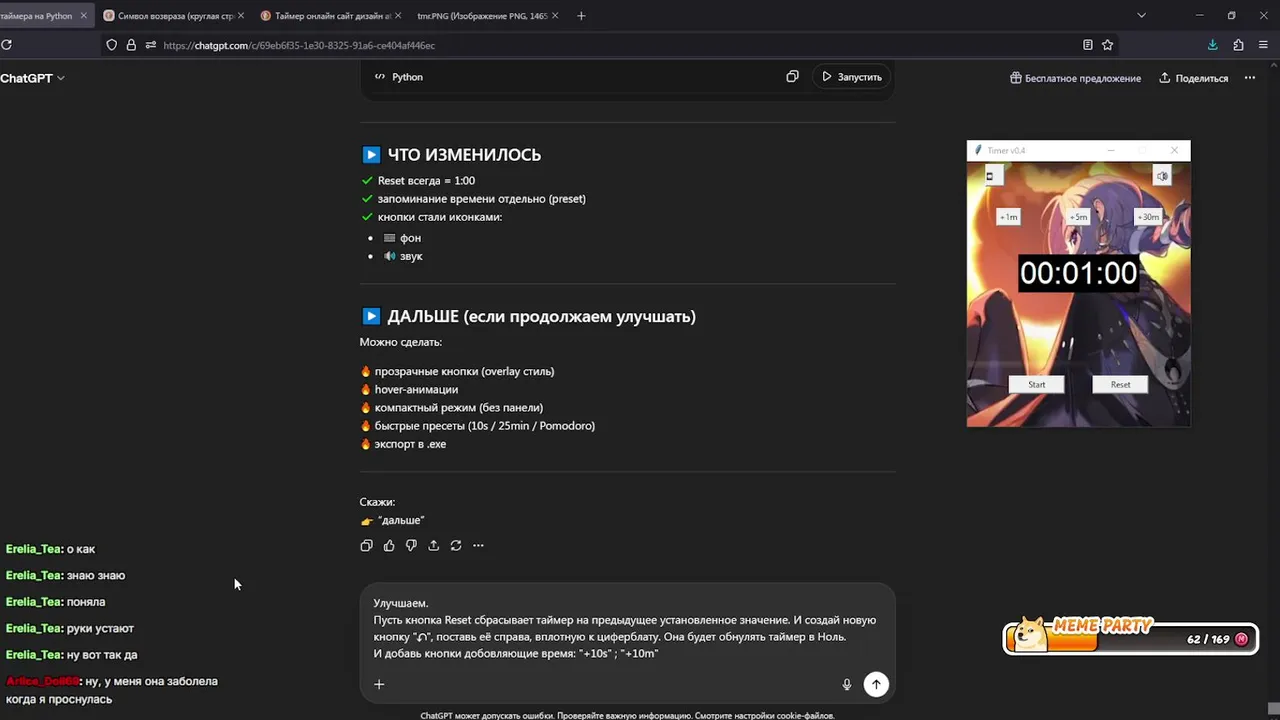Share the response via upload icon
Screen dimensions: 1280x720
pyautogui.click(x=433, y=546)
